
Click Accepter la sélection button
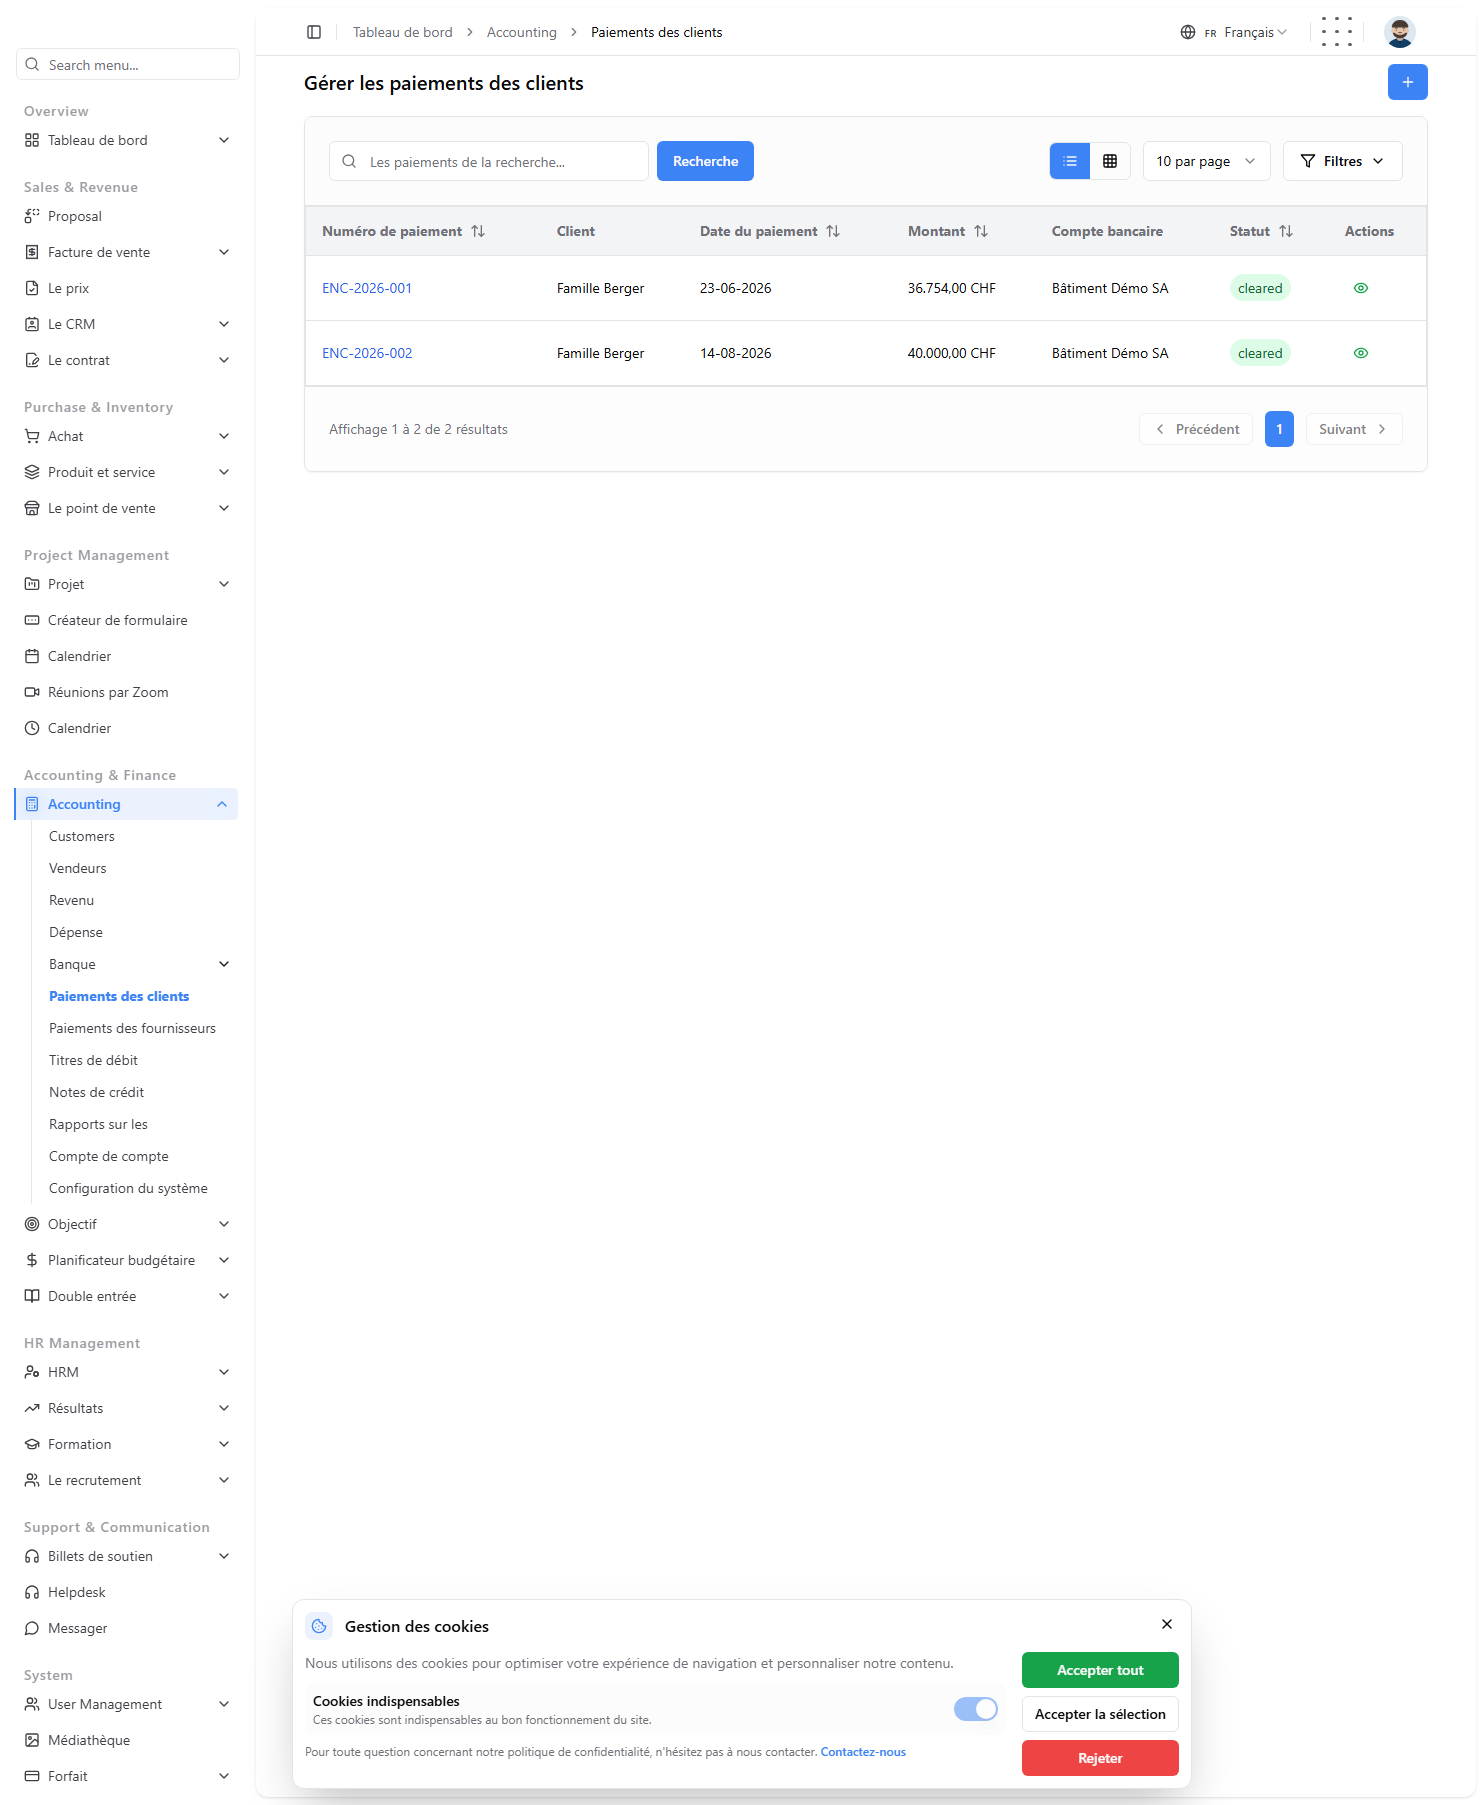pyautogui.click(x=1100, y=1714)
